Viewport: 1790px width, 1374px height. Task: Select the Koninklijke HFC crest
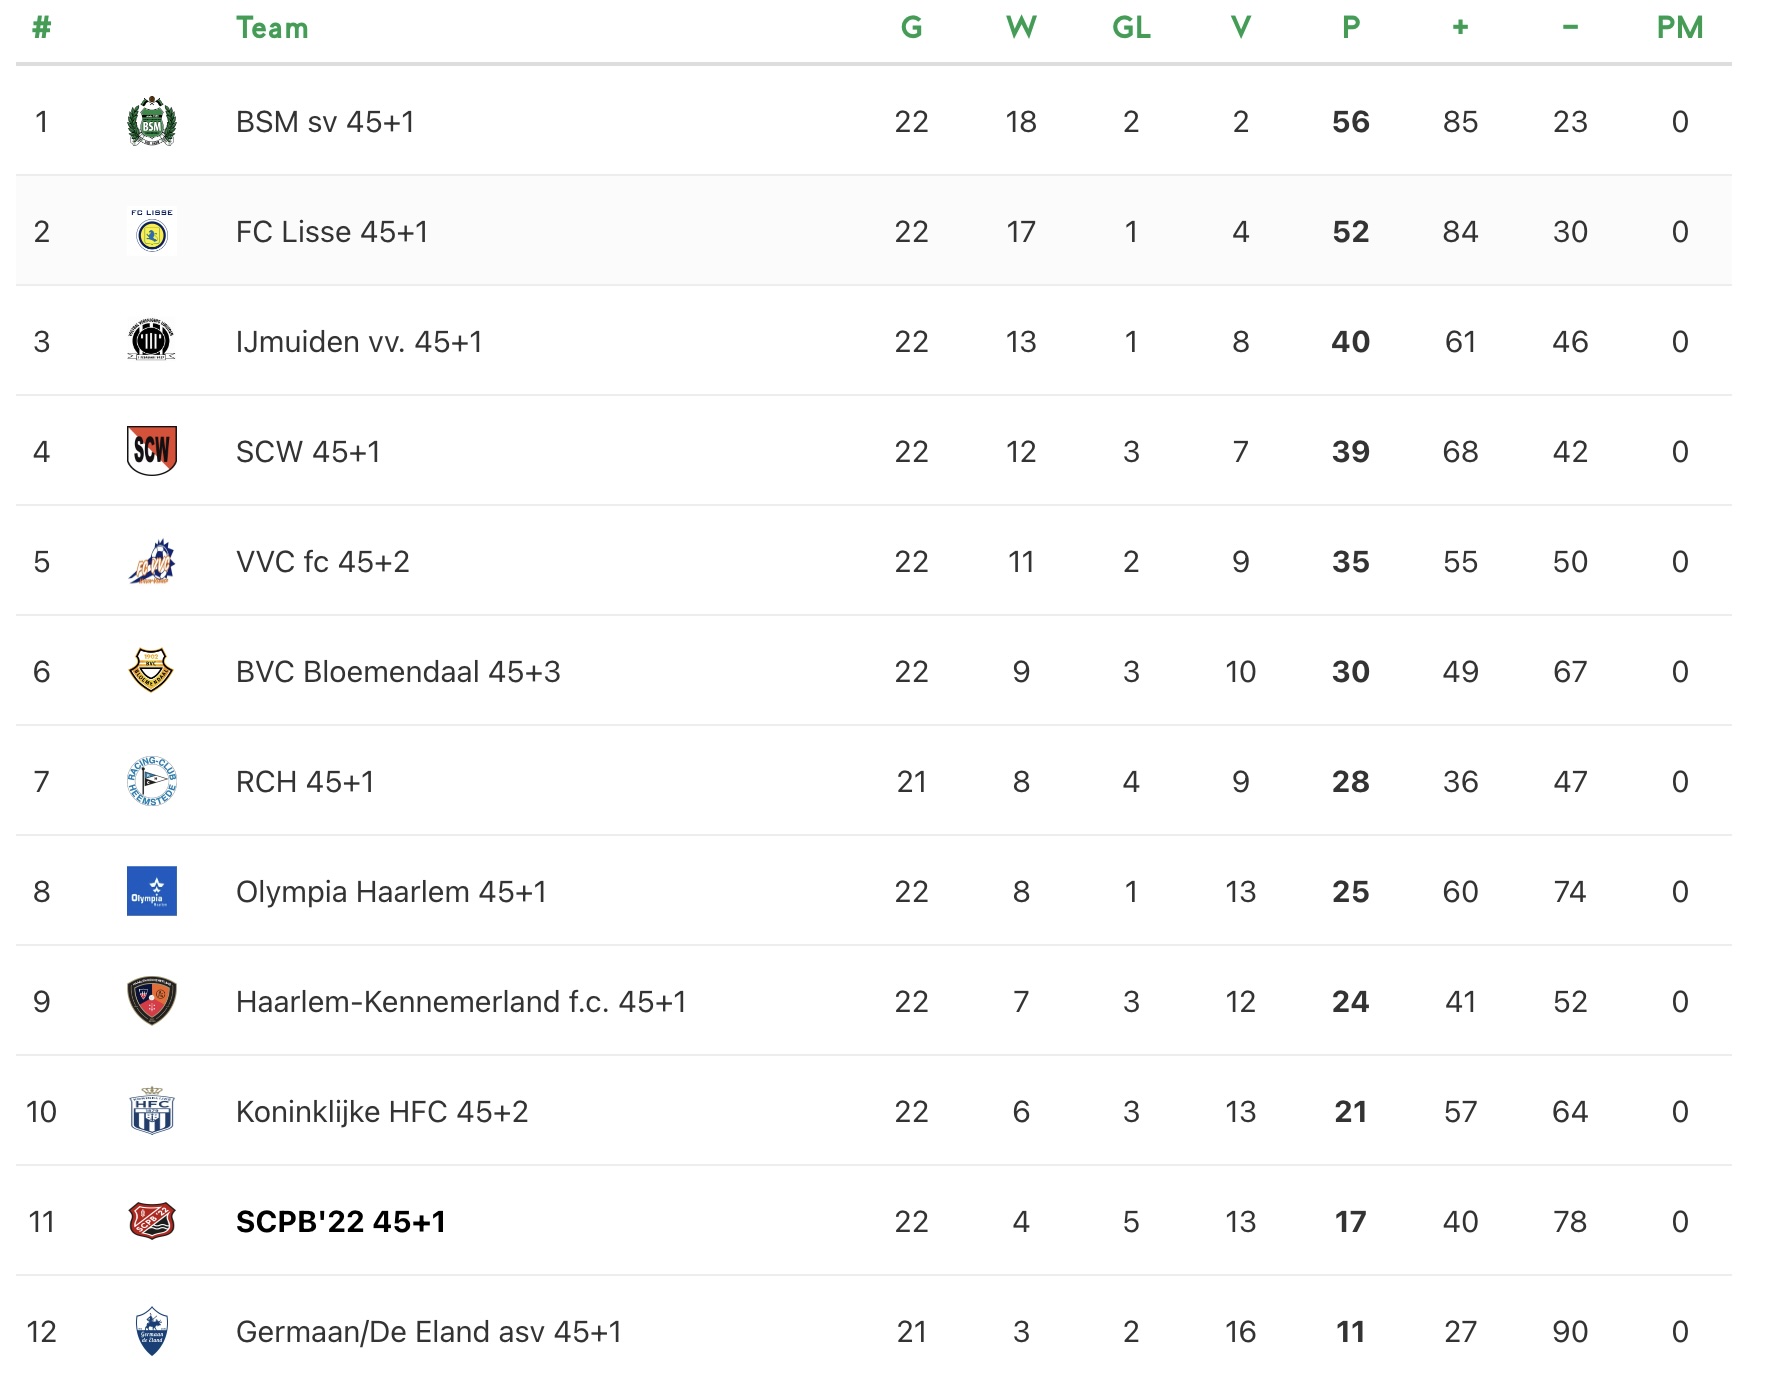coord(152,1111)
